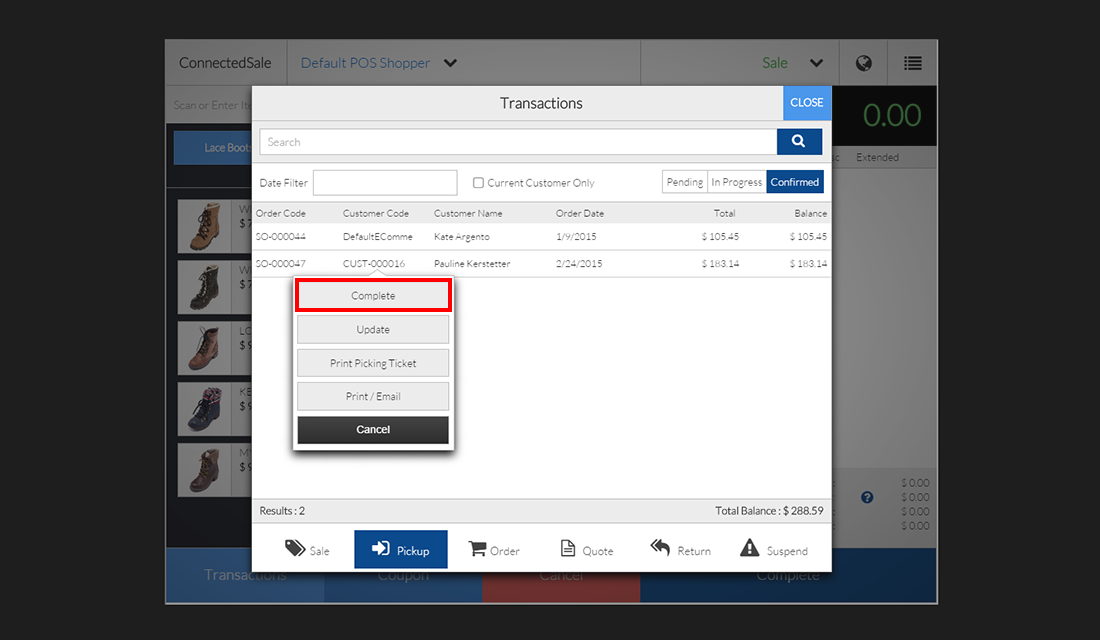Switch filter to In Progress status
This screenshot has width=1100, height=640.
click(x=736, y=182)
